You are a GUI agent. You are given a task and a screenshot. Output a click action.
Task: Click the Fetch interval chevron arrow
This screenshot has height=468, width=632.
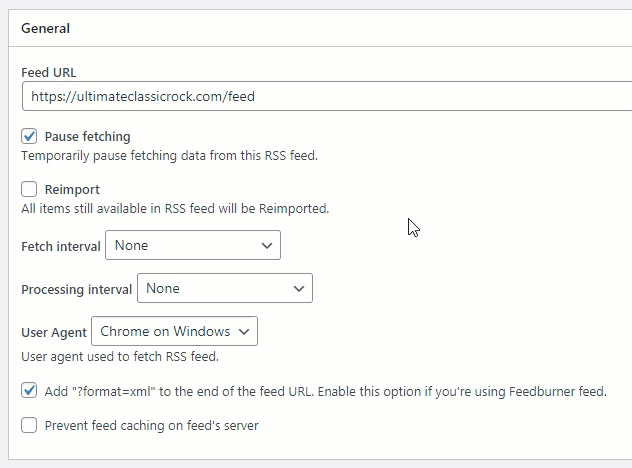tap(266, 245)
